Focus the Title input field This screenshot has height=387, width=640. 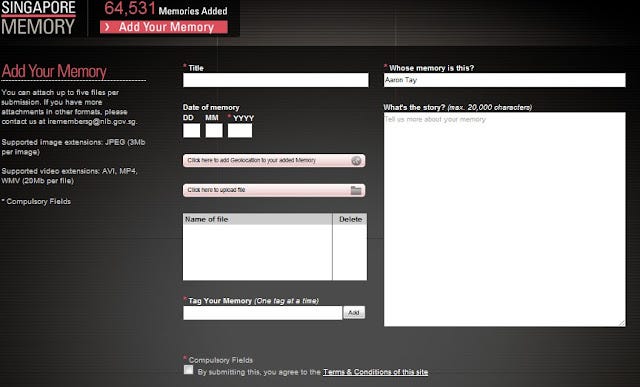coord(276,80)
